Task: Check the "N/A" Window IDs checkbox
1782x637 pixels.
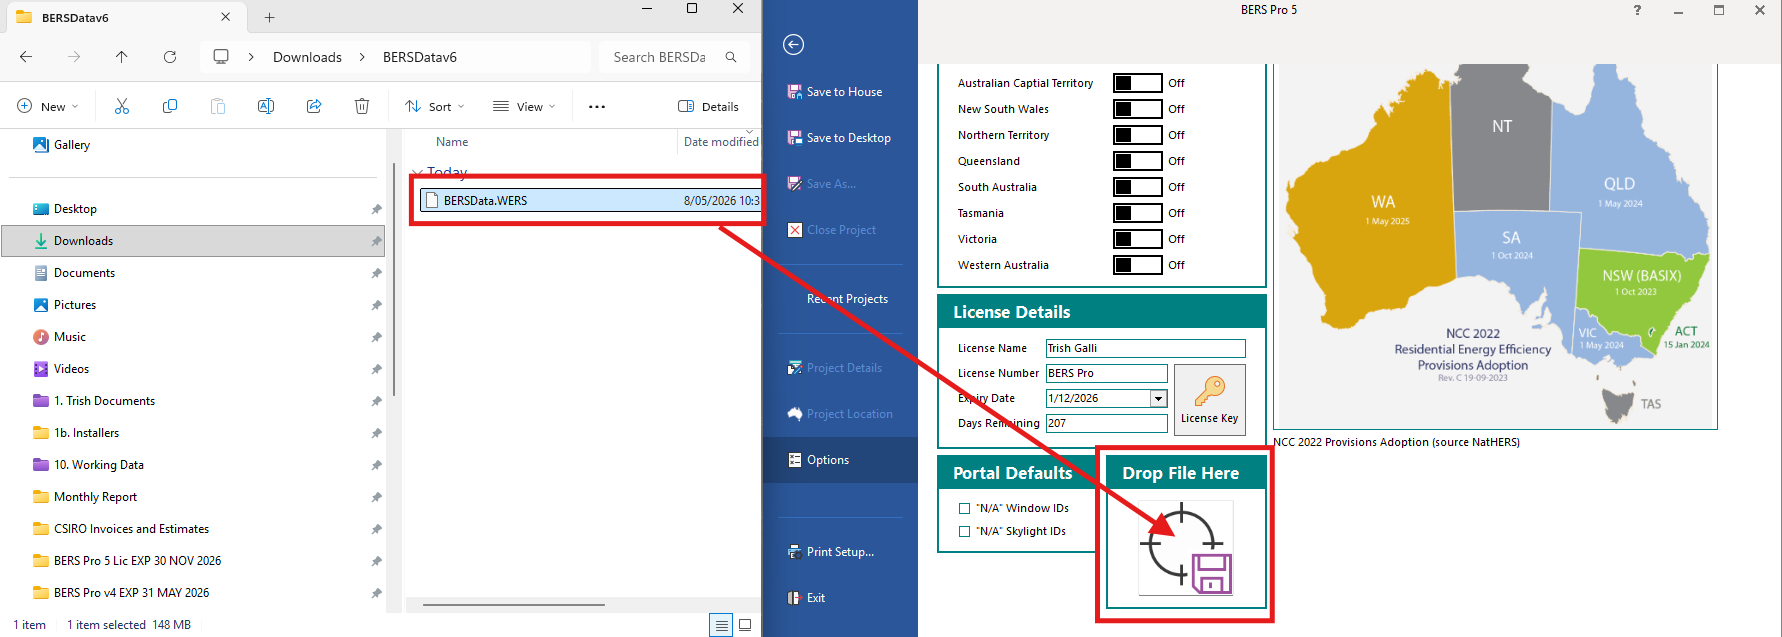Action: click(x=965, y=508)
